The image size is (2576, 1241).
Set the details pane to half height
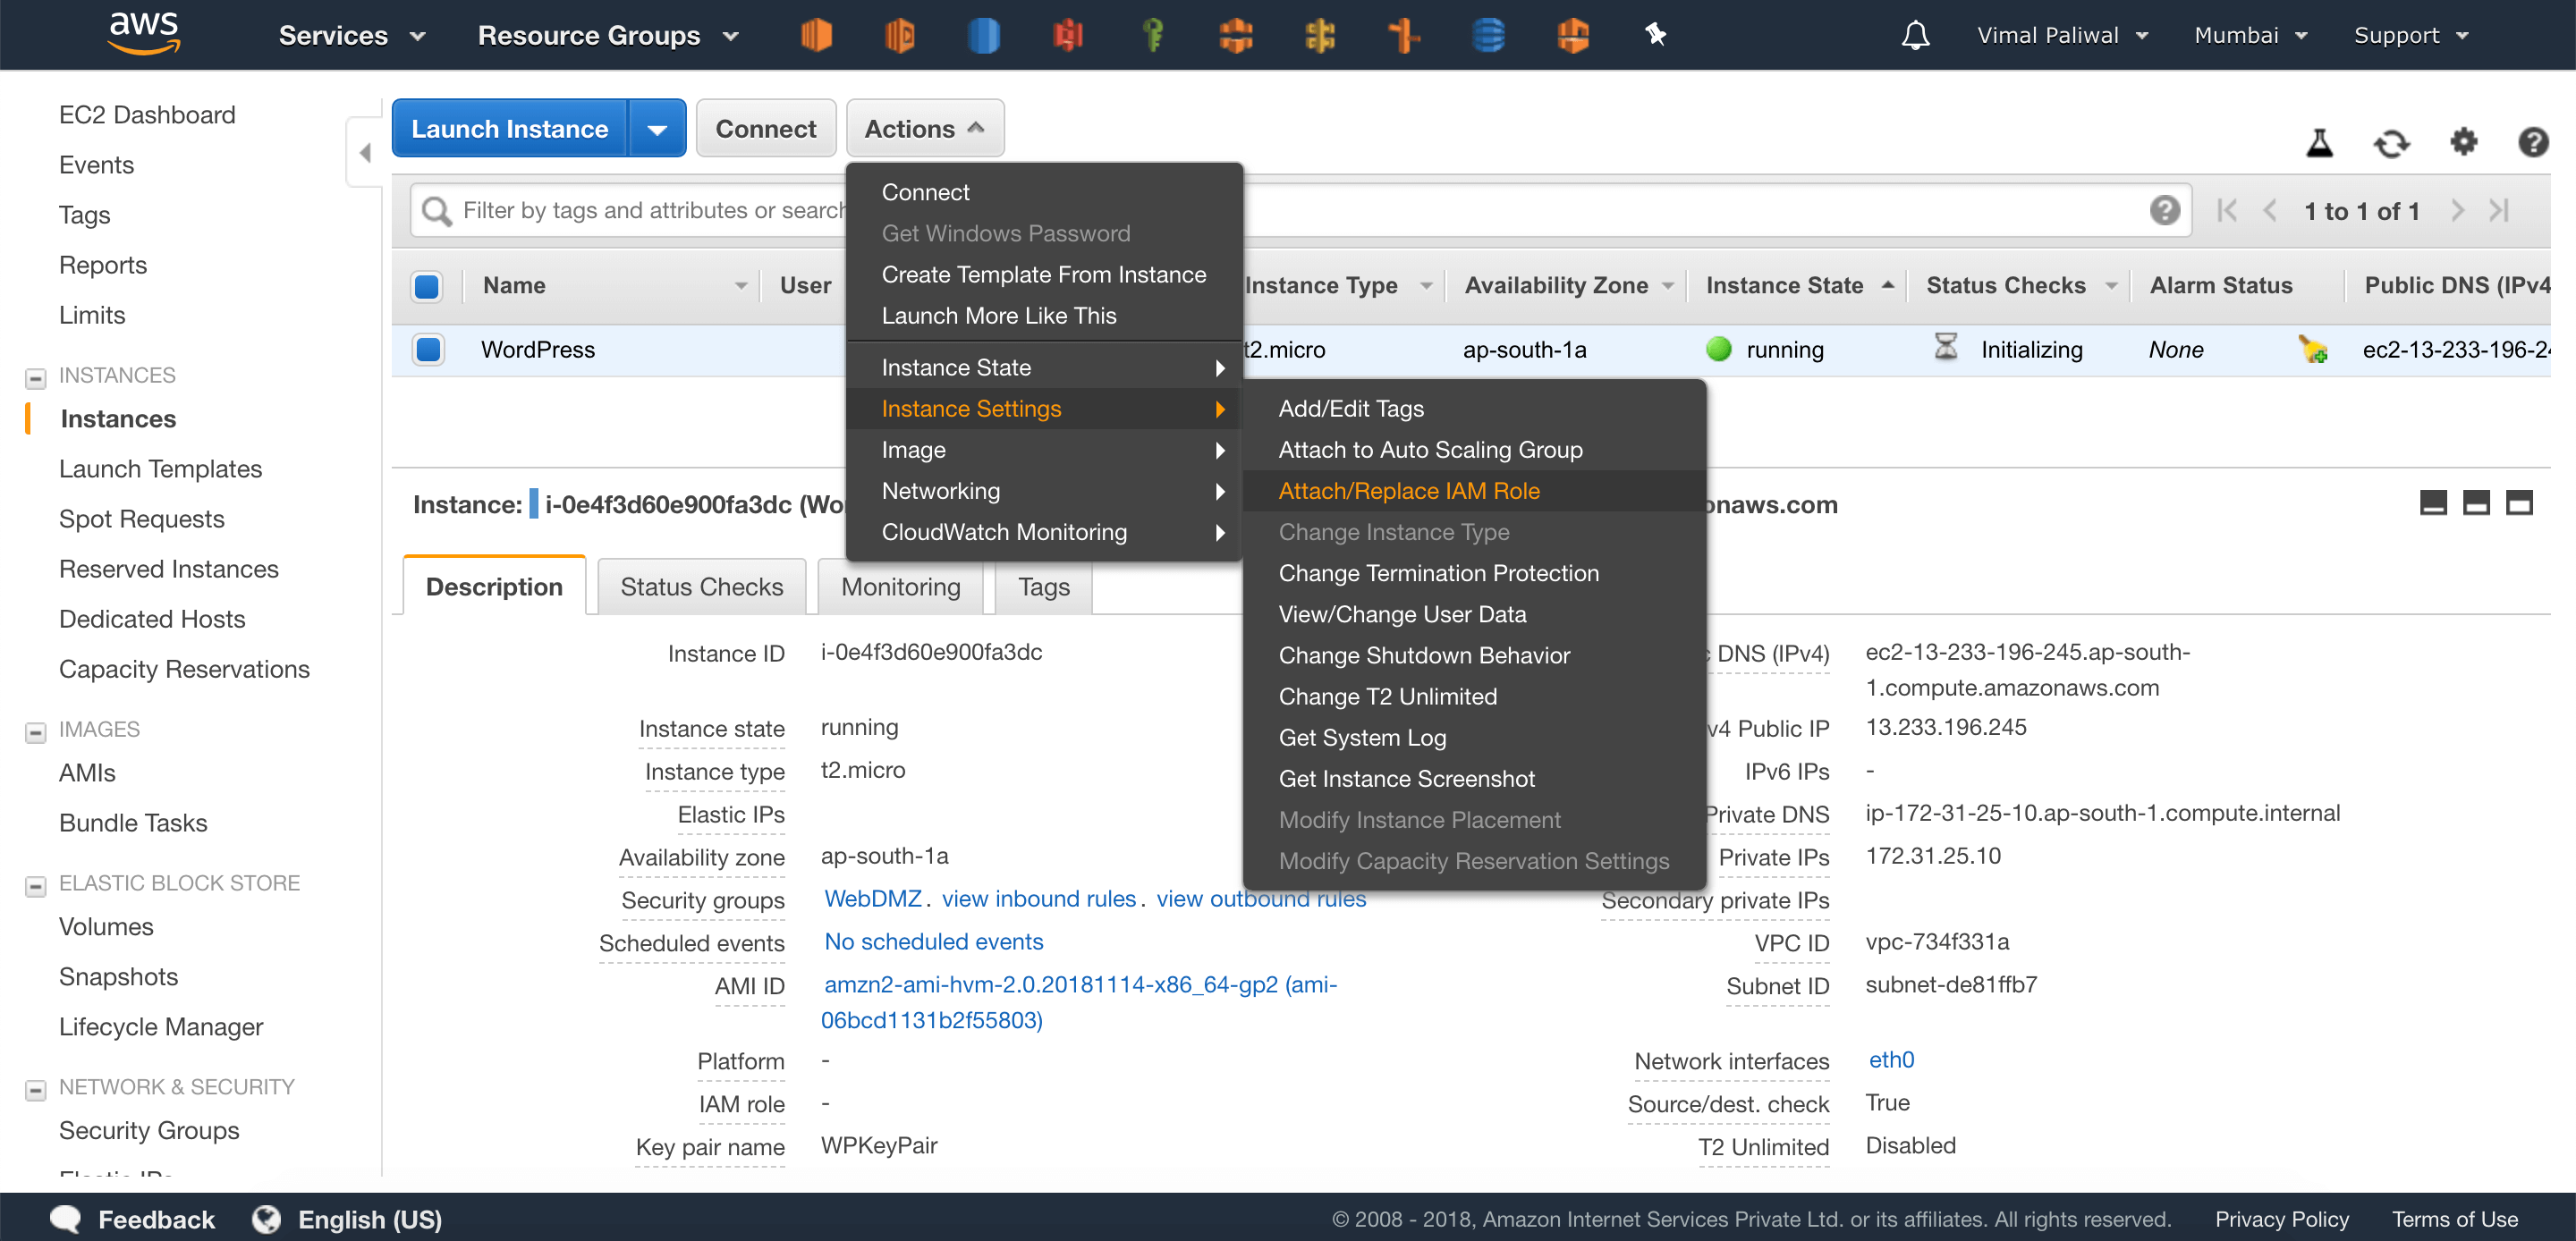(2476, 503)
